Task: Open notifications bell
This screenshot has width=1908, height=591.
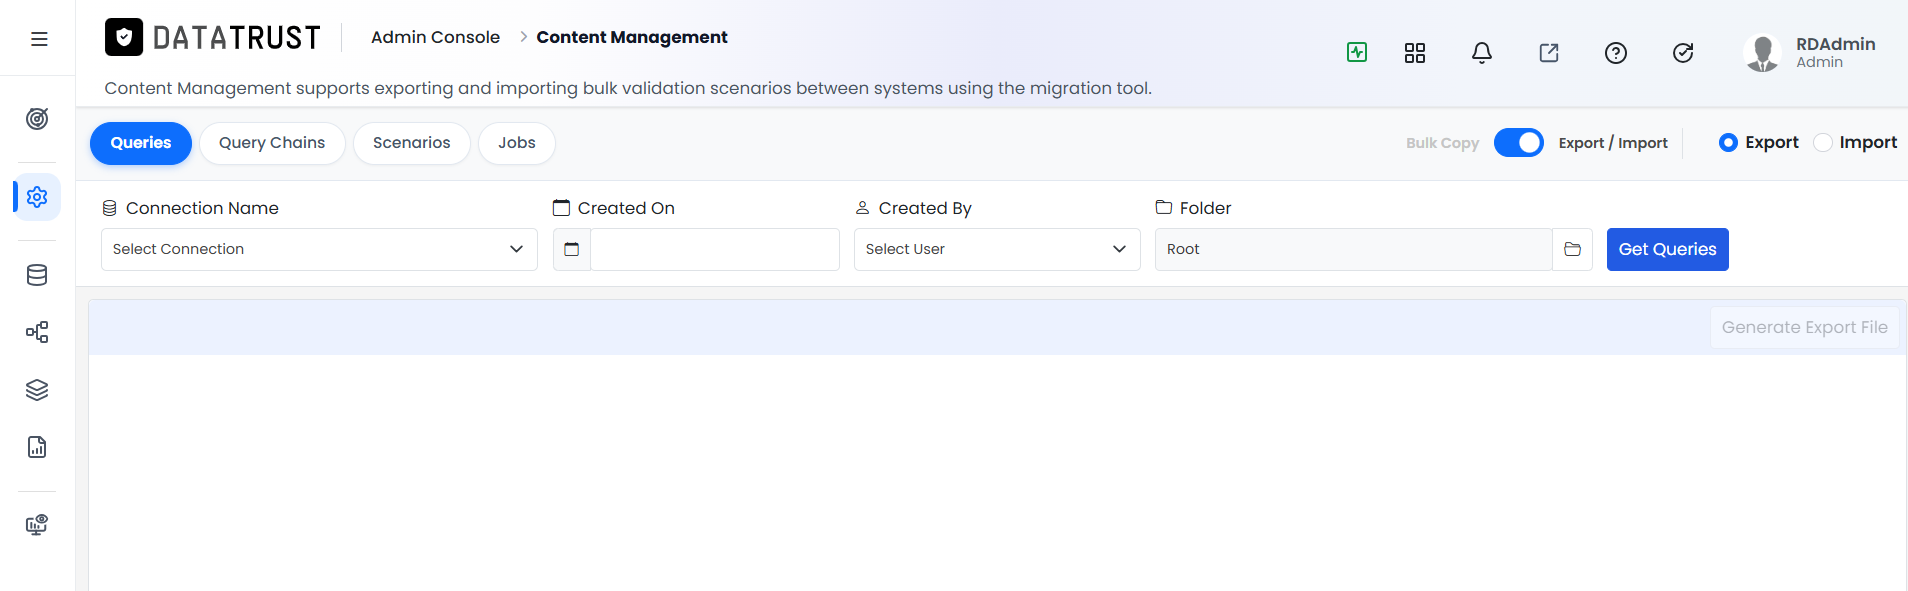Action: tap(1482, 53)
